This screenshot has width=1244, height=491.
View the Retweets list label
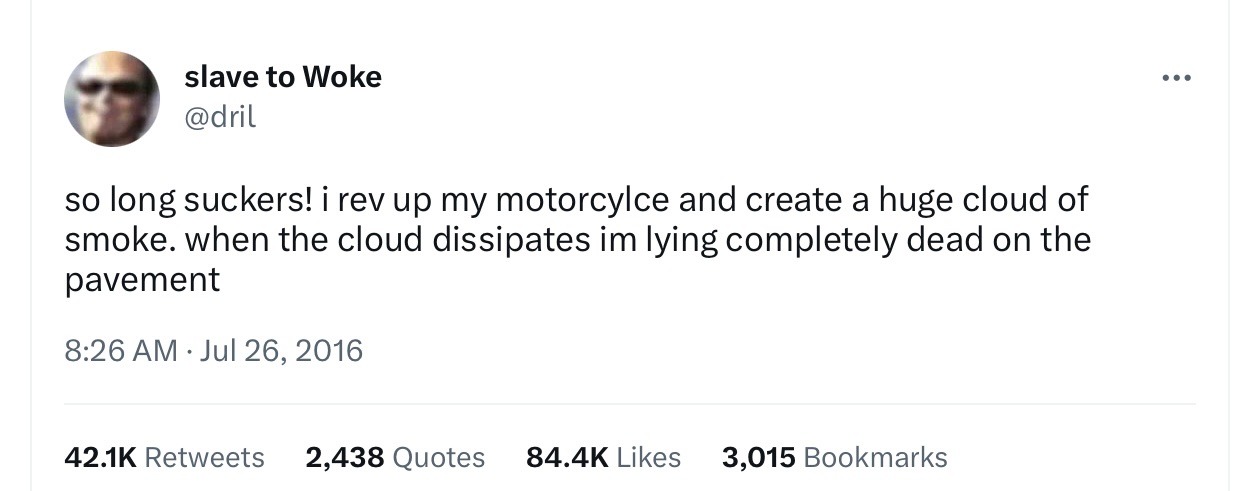click(205, 457)
